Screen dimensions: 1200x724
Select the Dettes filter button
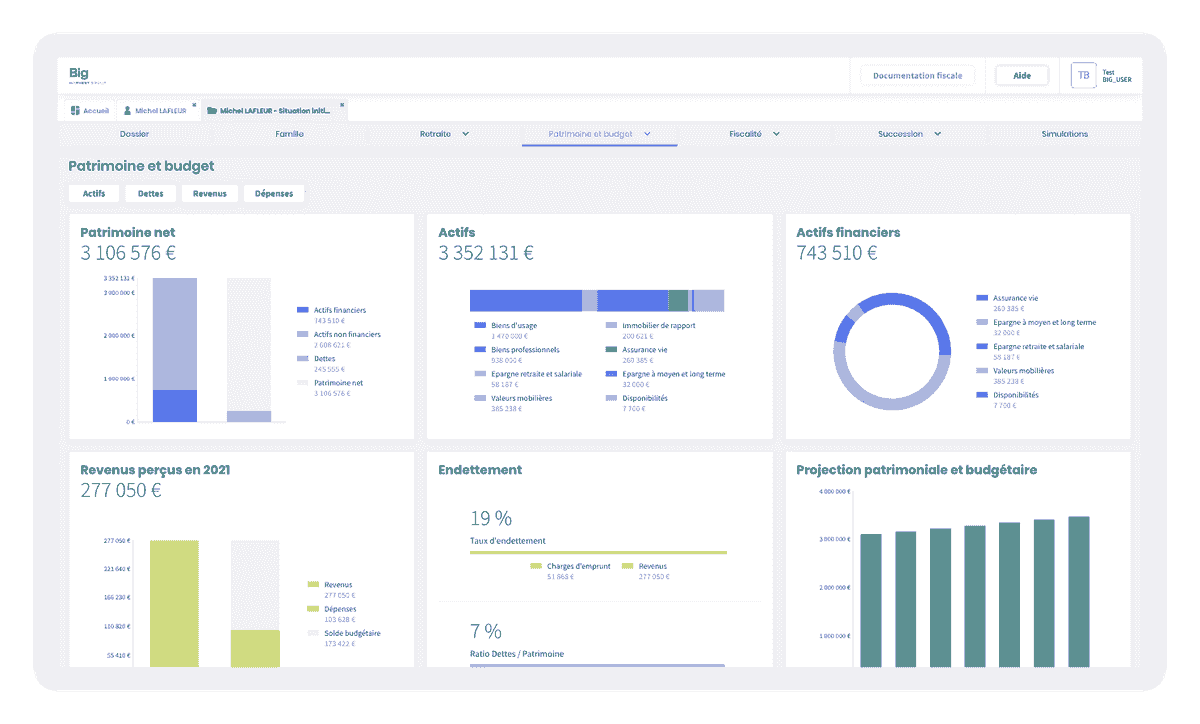(x=151, y=194)
